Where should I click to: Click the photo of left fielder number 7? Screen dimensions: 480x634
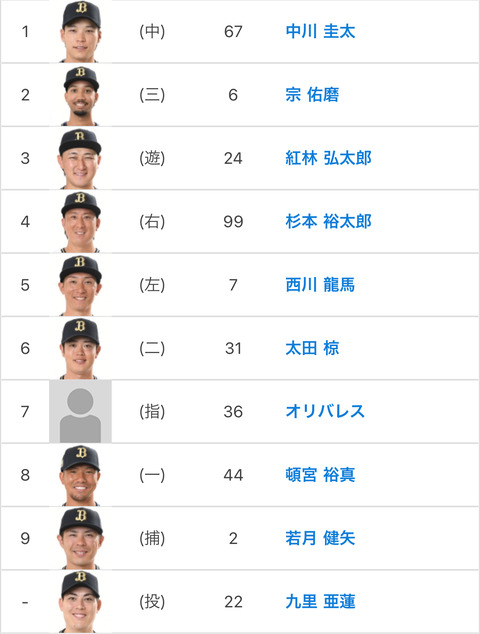pos(80,285)
